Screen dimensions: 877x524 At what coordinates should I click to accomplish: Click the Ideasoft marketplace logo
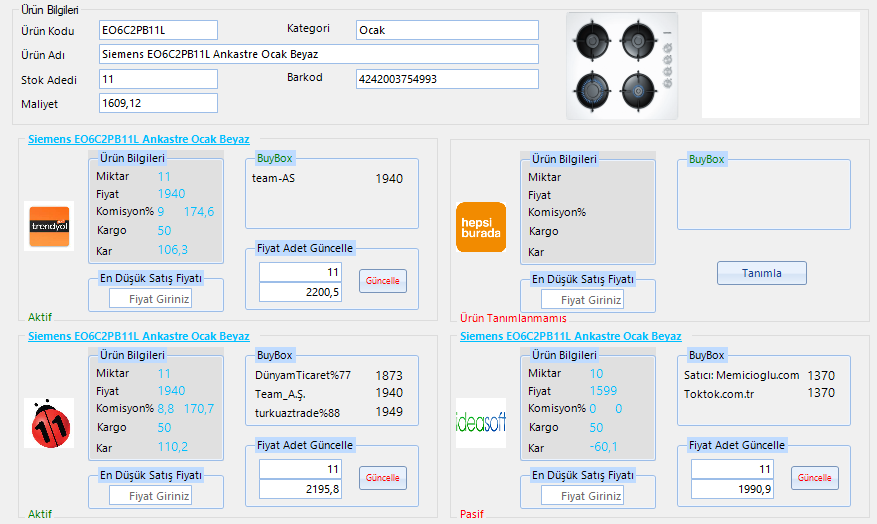pyautogui.click(x=481, y=422)
